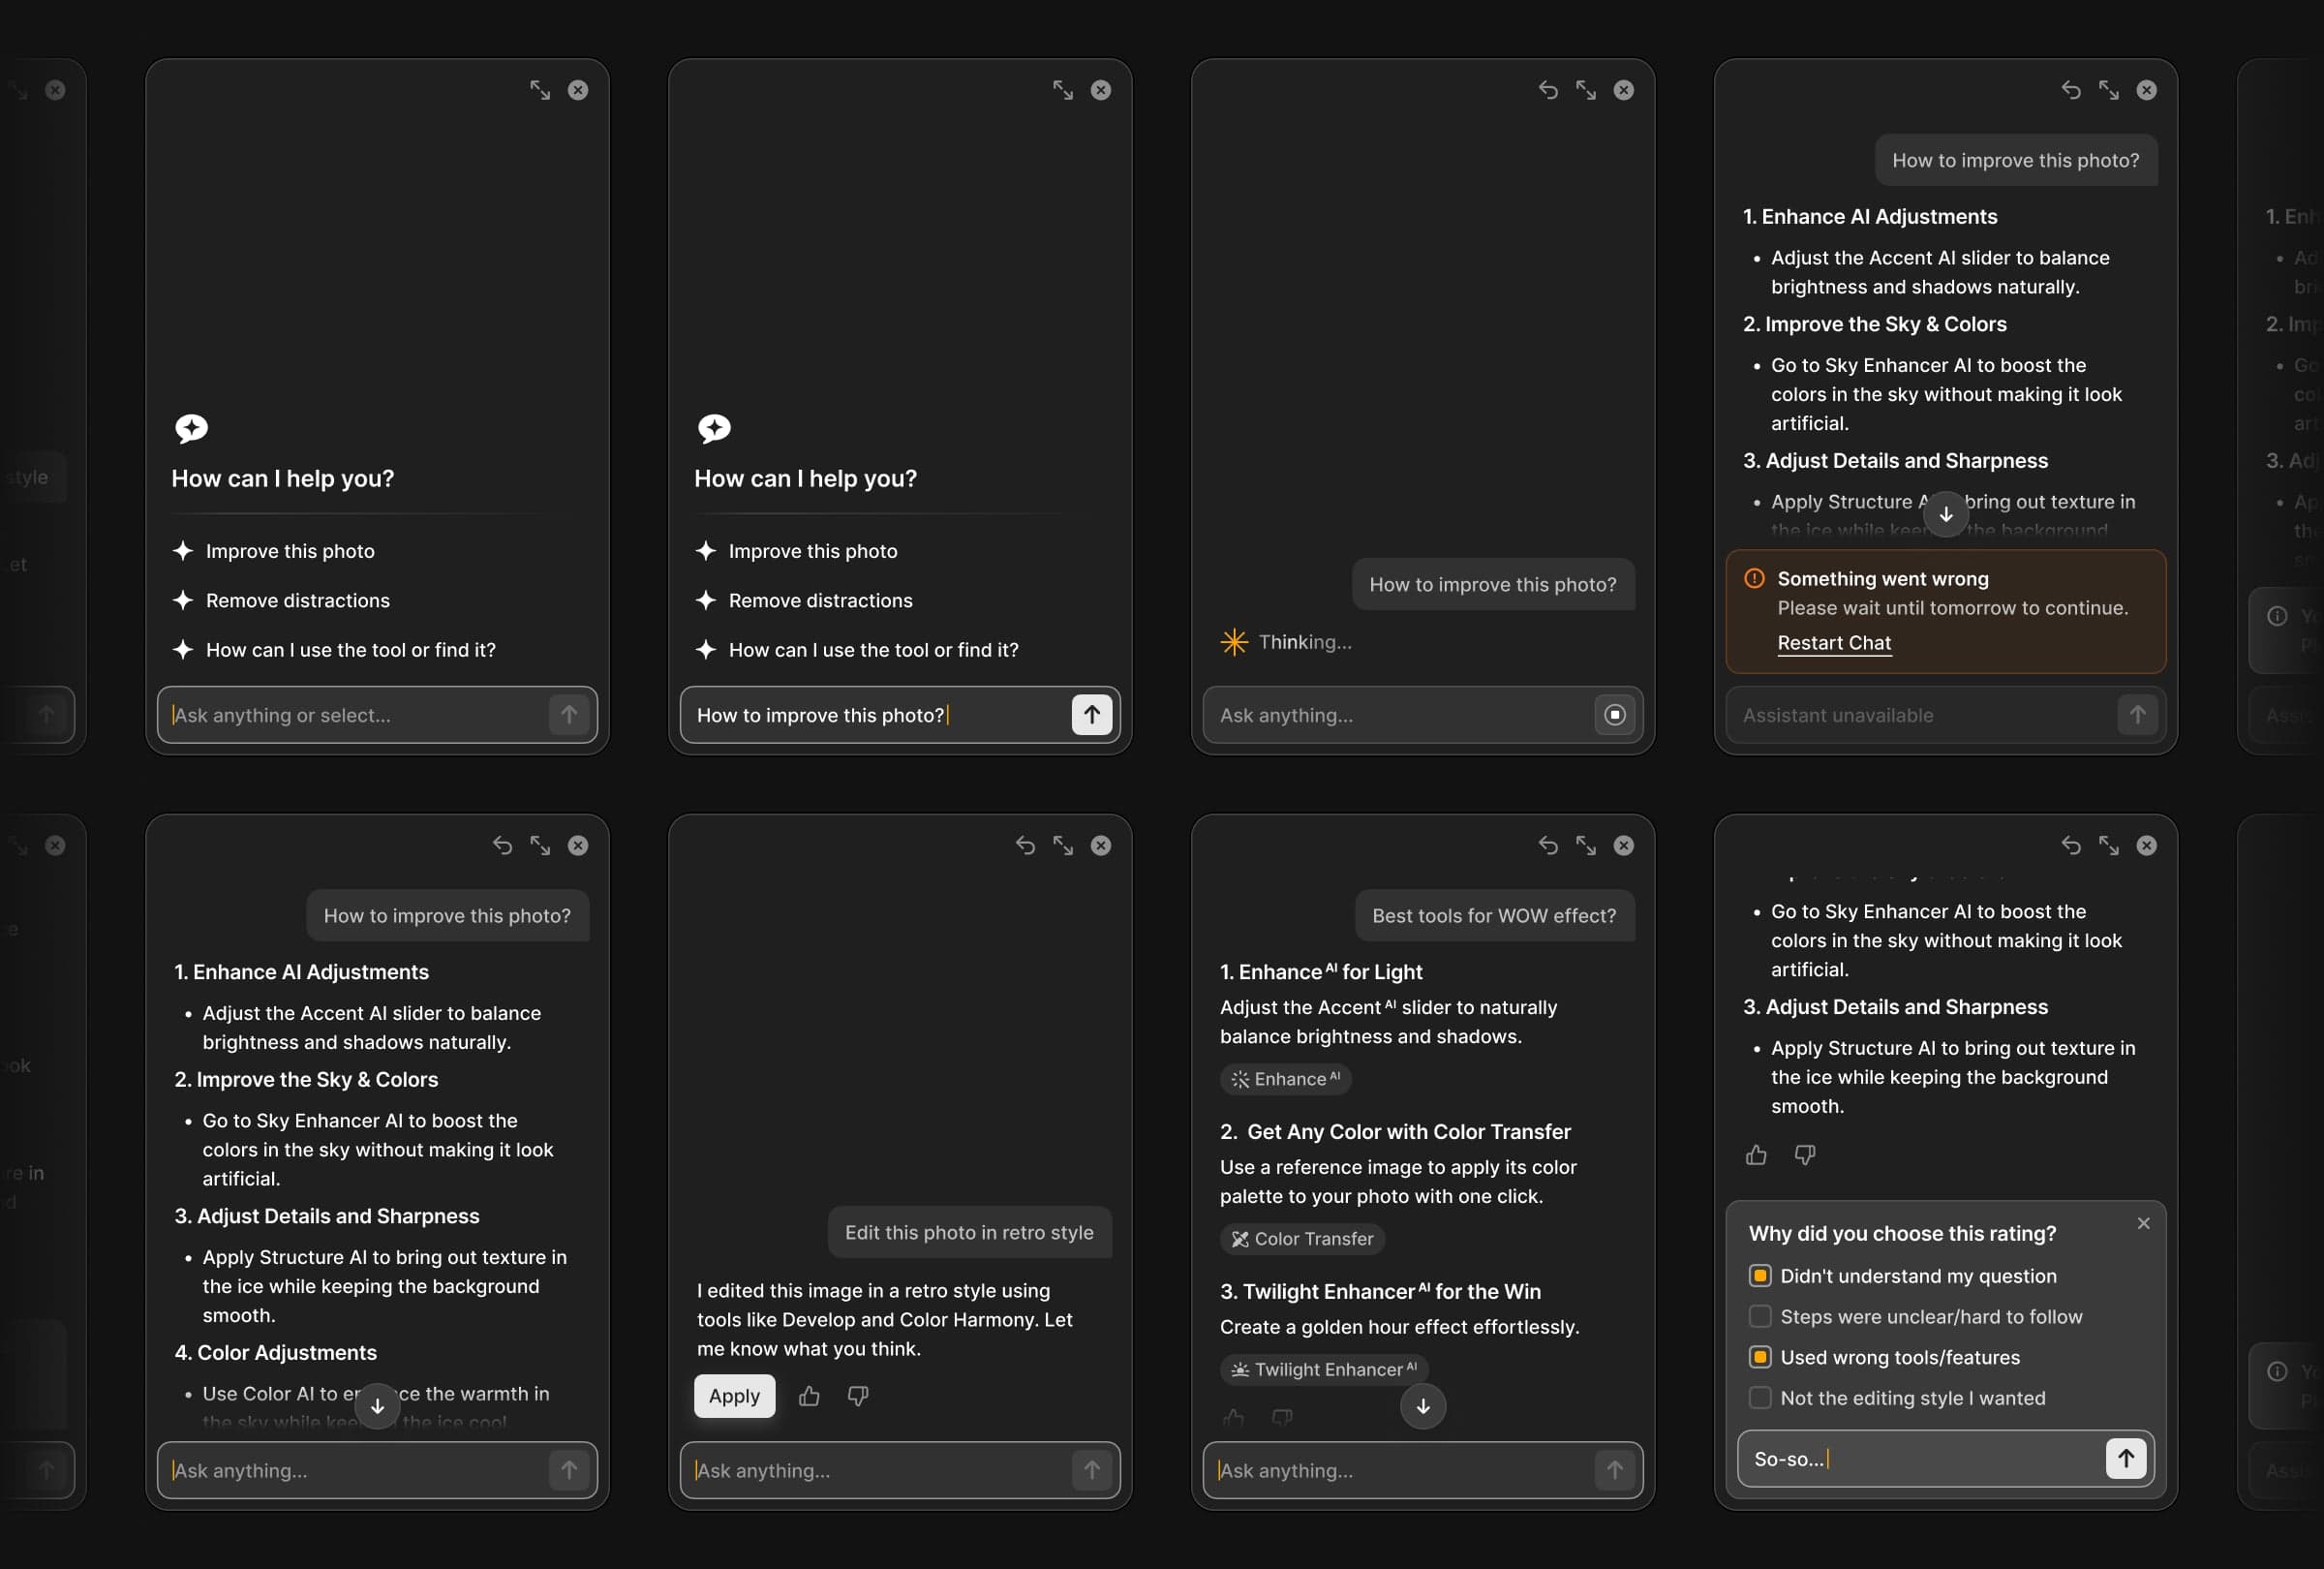Viewport: 2324px width, 1569px height.
Task: Click the Apply button under the retro edit
Action: pos(734,1396)
